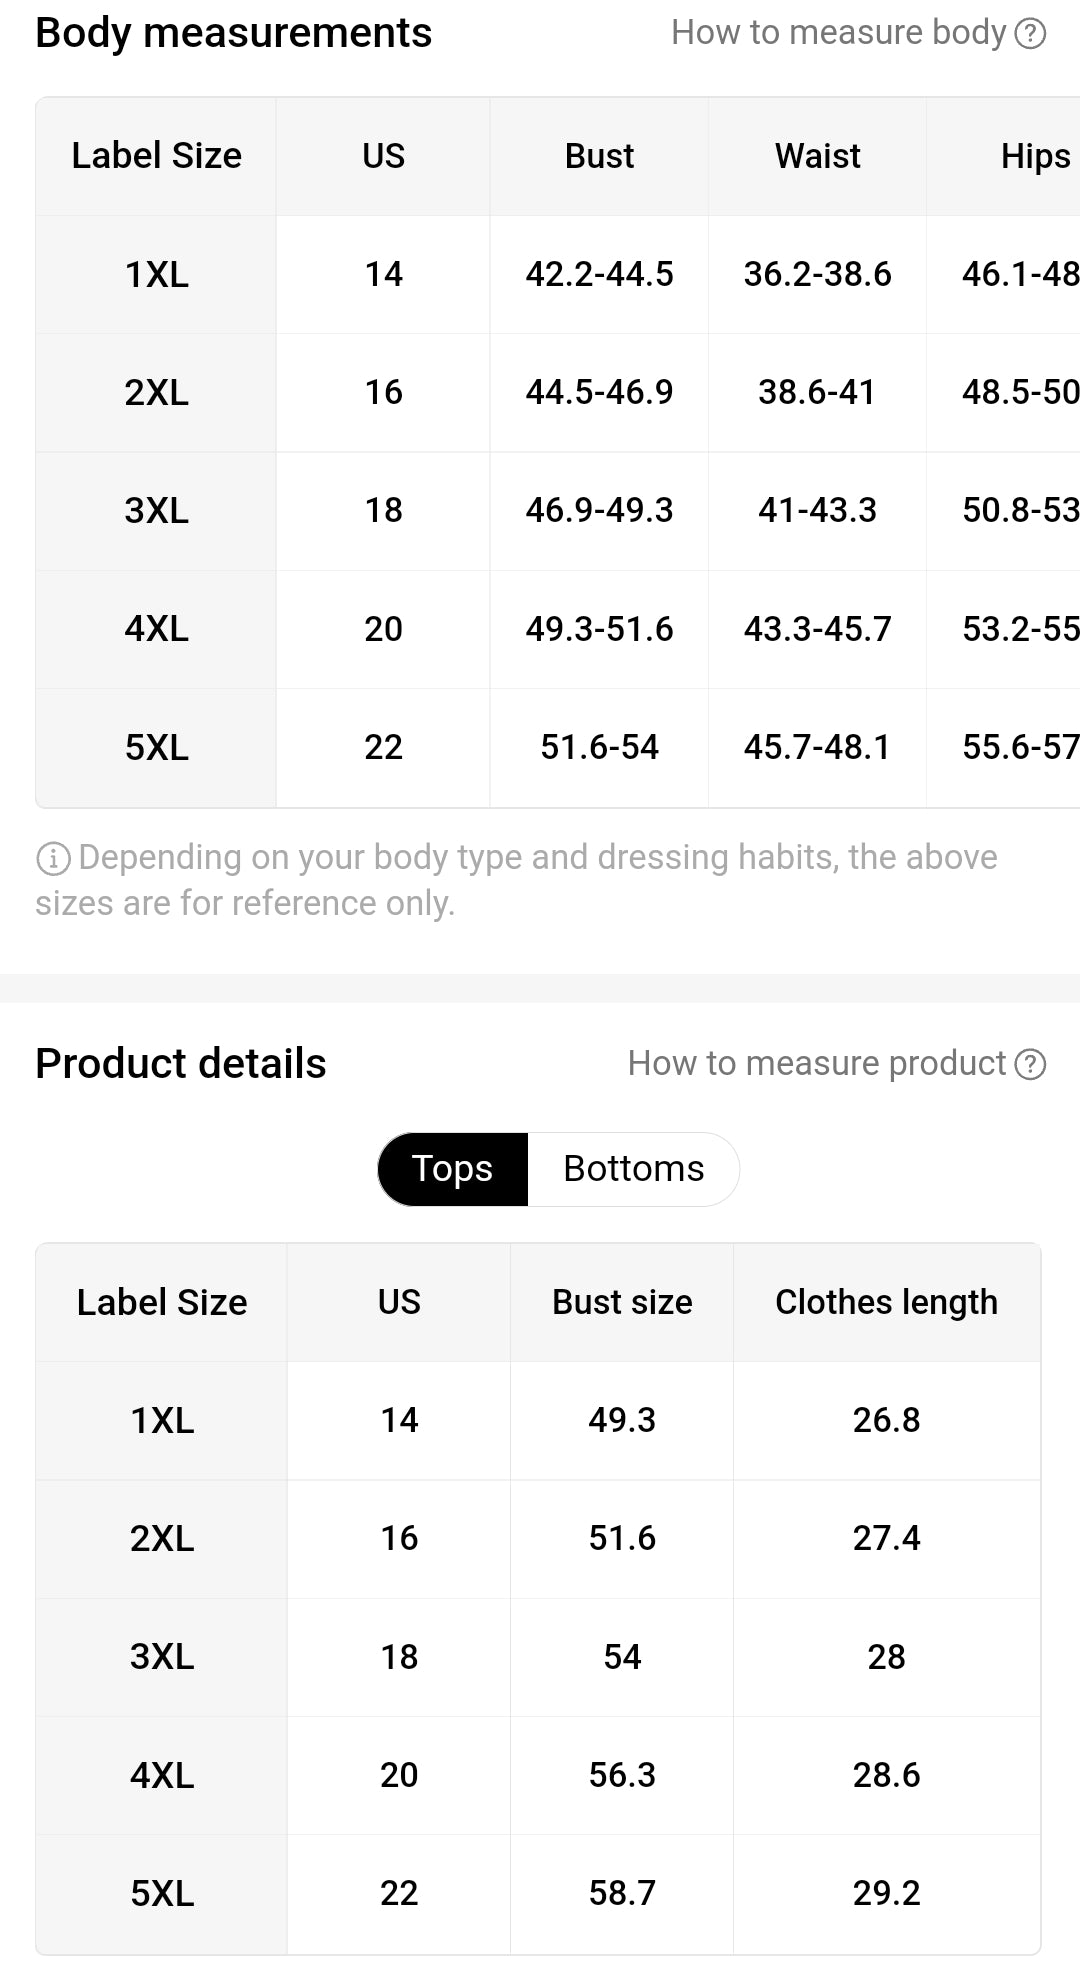Click the Bust size column header
Screen dimensions: 1080x1975
tap(622, 1302)
